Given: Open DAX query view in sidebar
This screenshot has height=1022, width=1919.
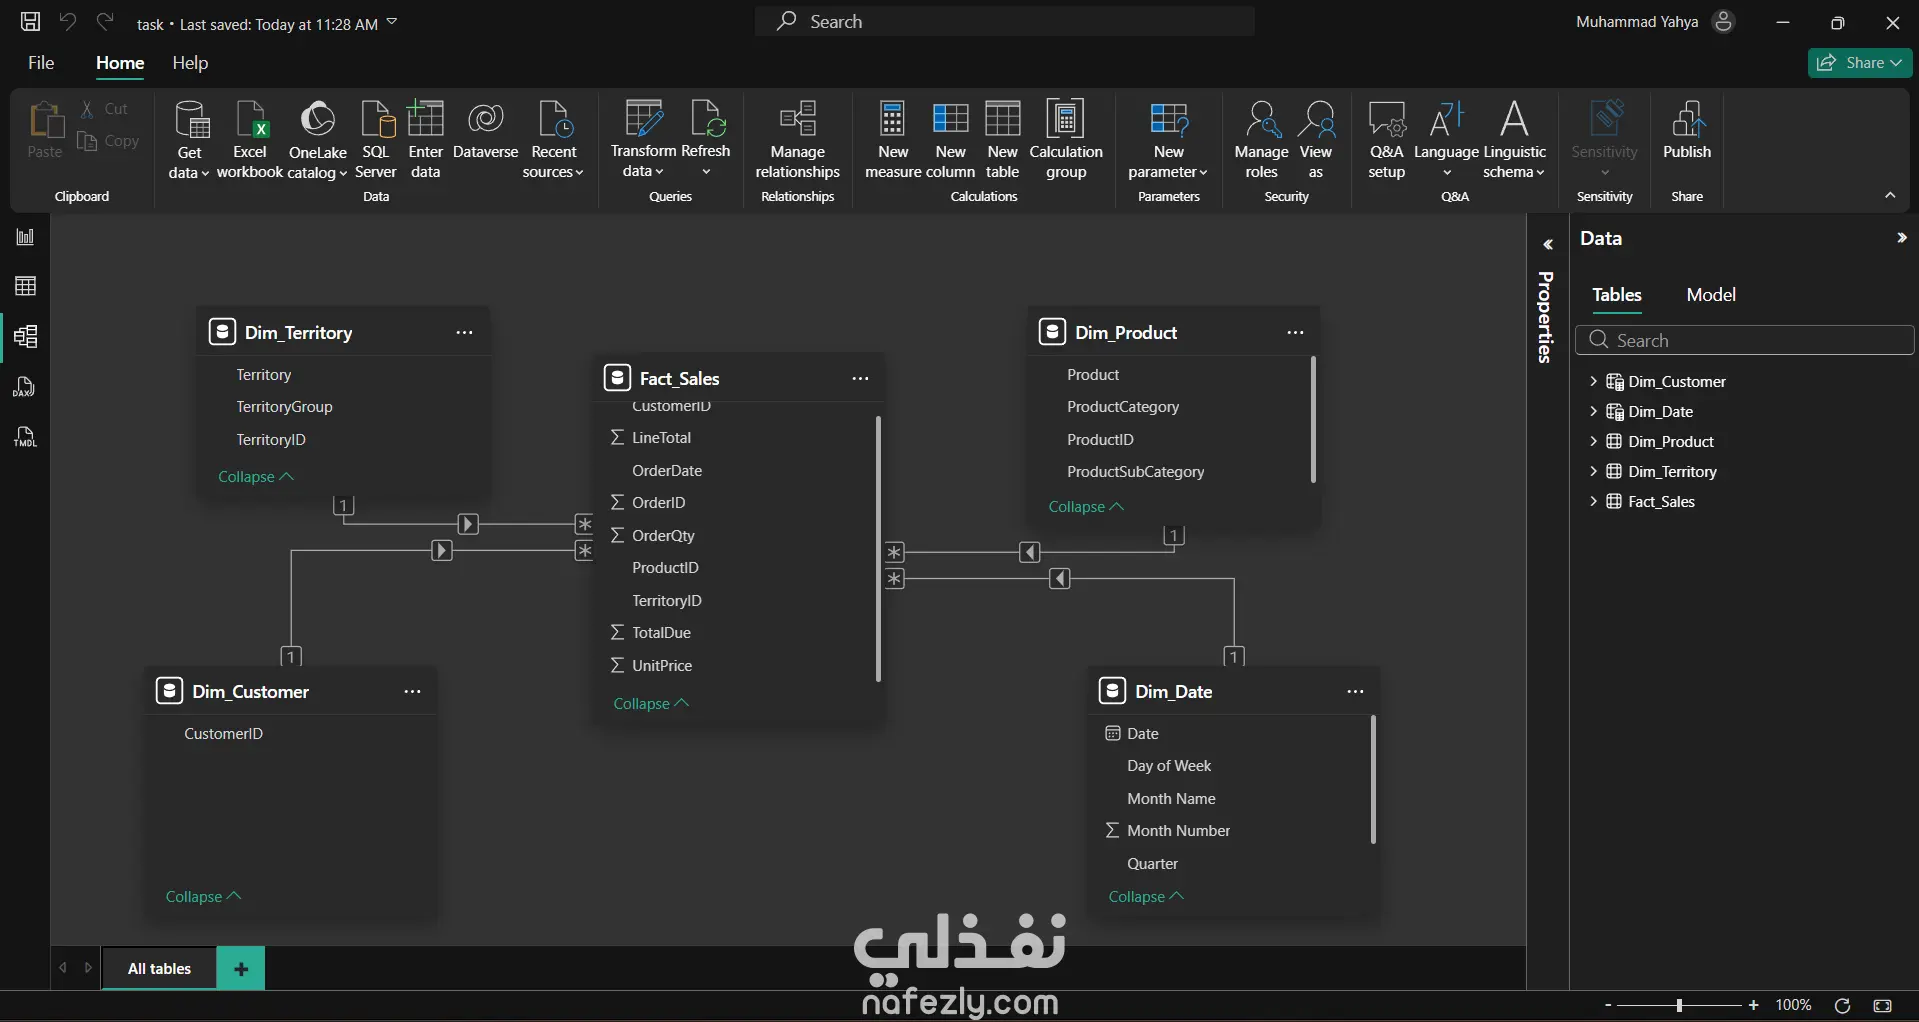Looking at the screenshot, I should [x=25, y=387].
